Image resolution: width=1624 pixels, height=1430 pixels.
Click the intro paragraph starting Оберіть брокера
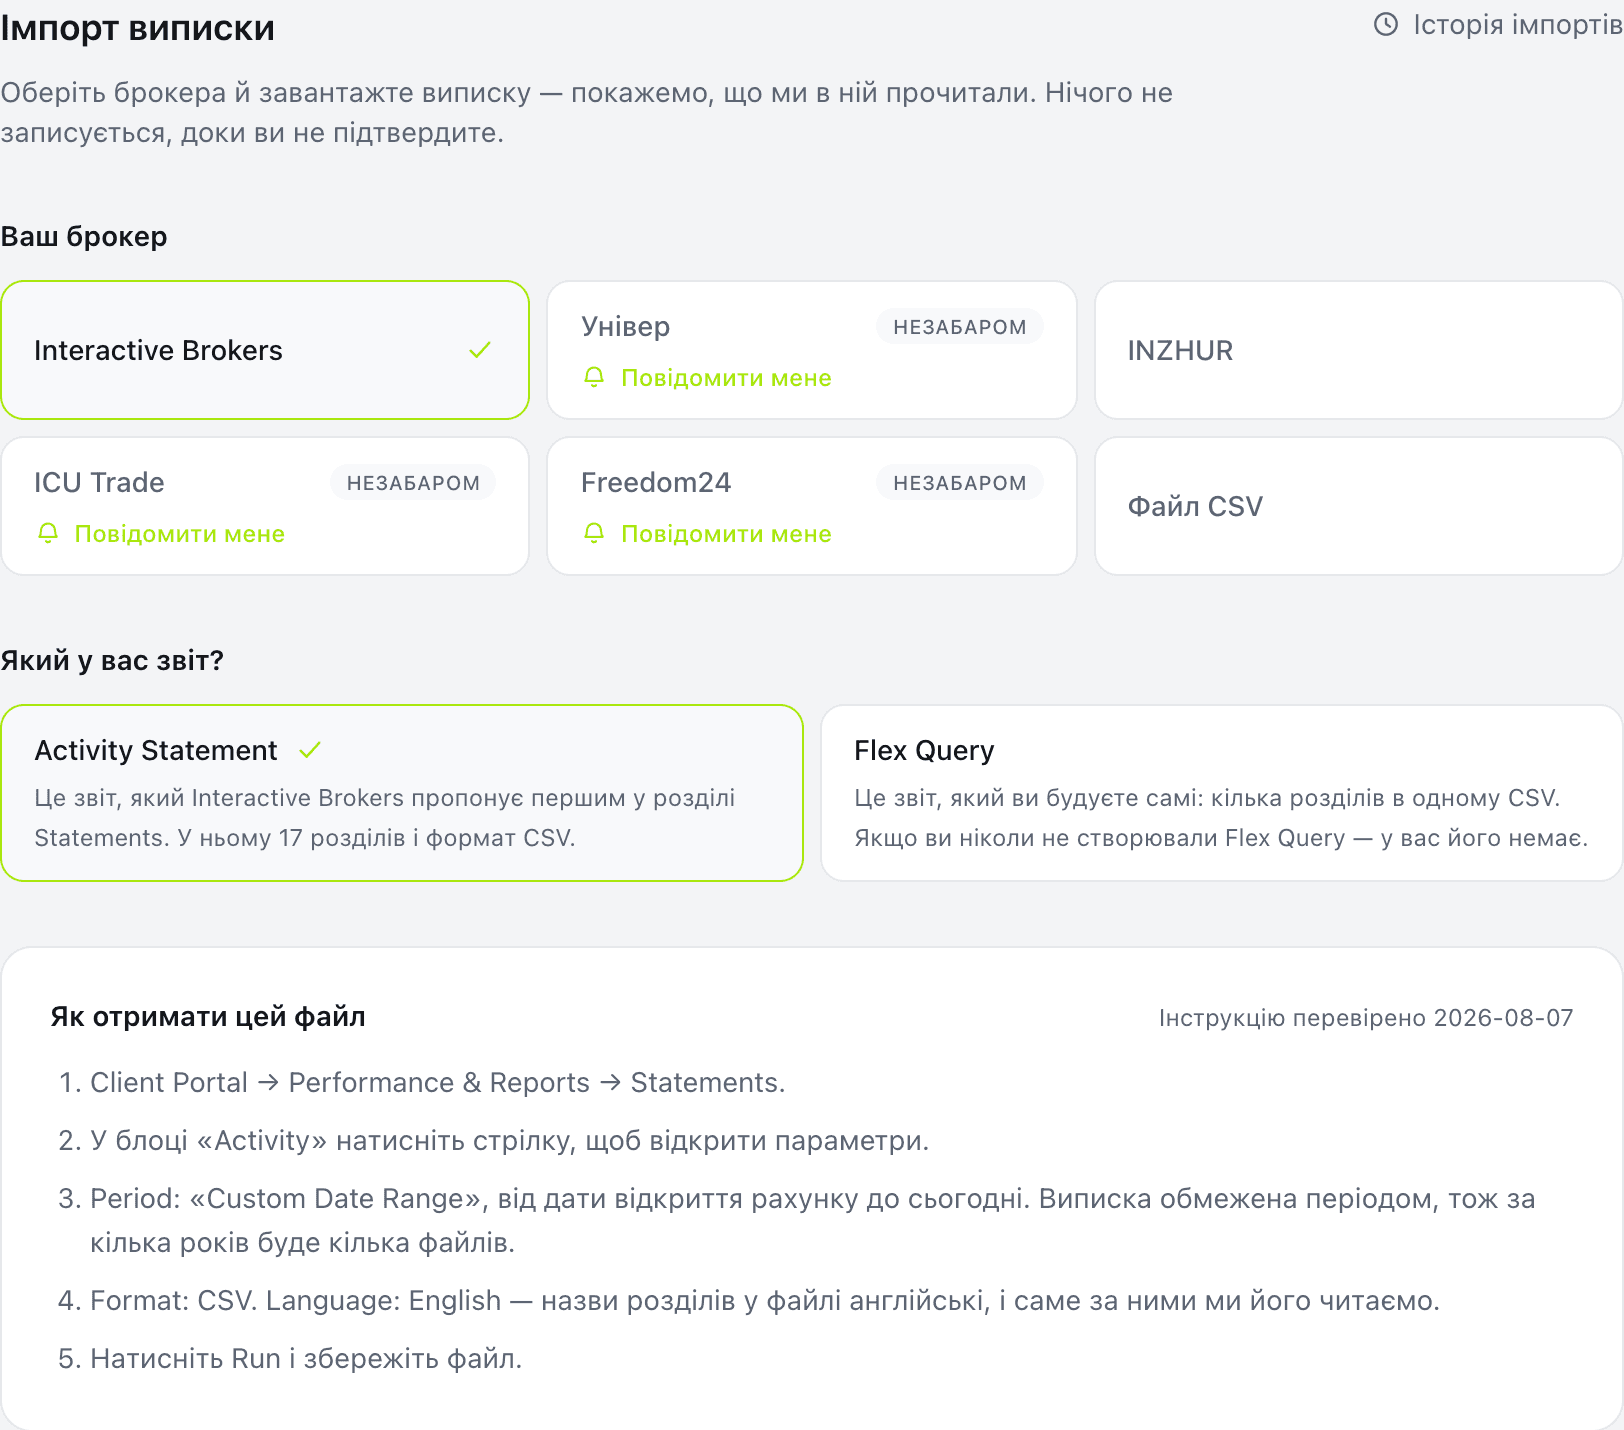pyautogui.click(x=586, y=113)
